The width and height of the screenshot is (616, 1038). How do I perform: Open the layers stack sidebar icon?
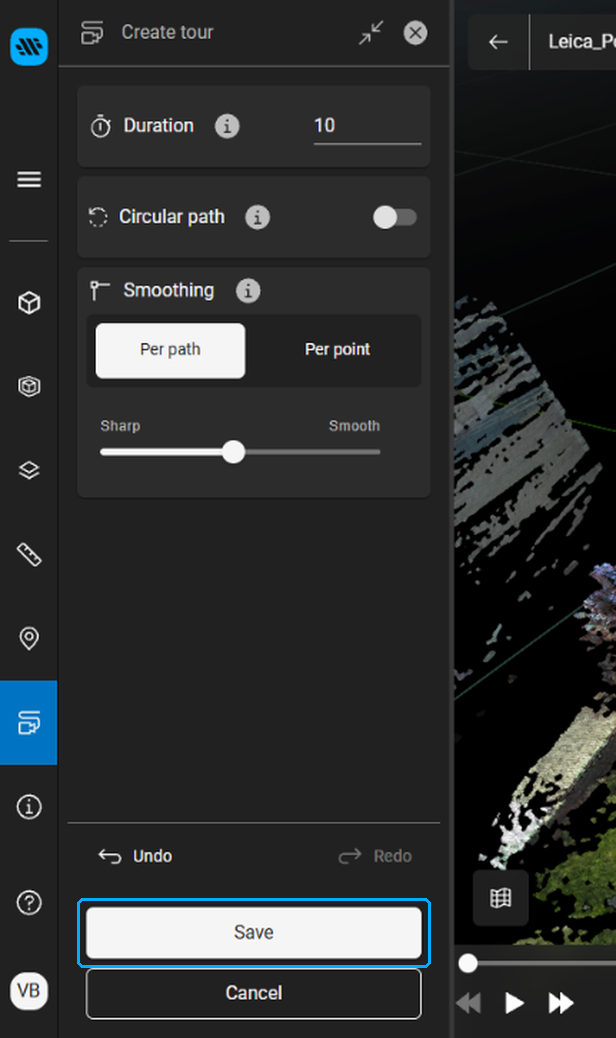click(29, 470)
